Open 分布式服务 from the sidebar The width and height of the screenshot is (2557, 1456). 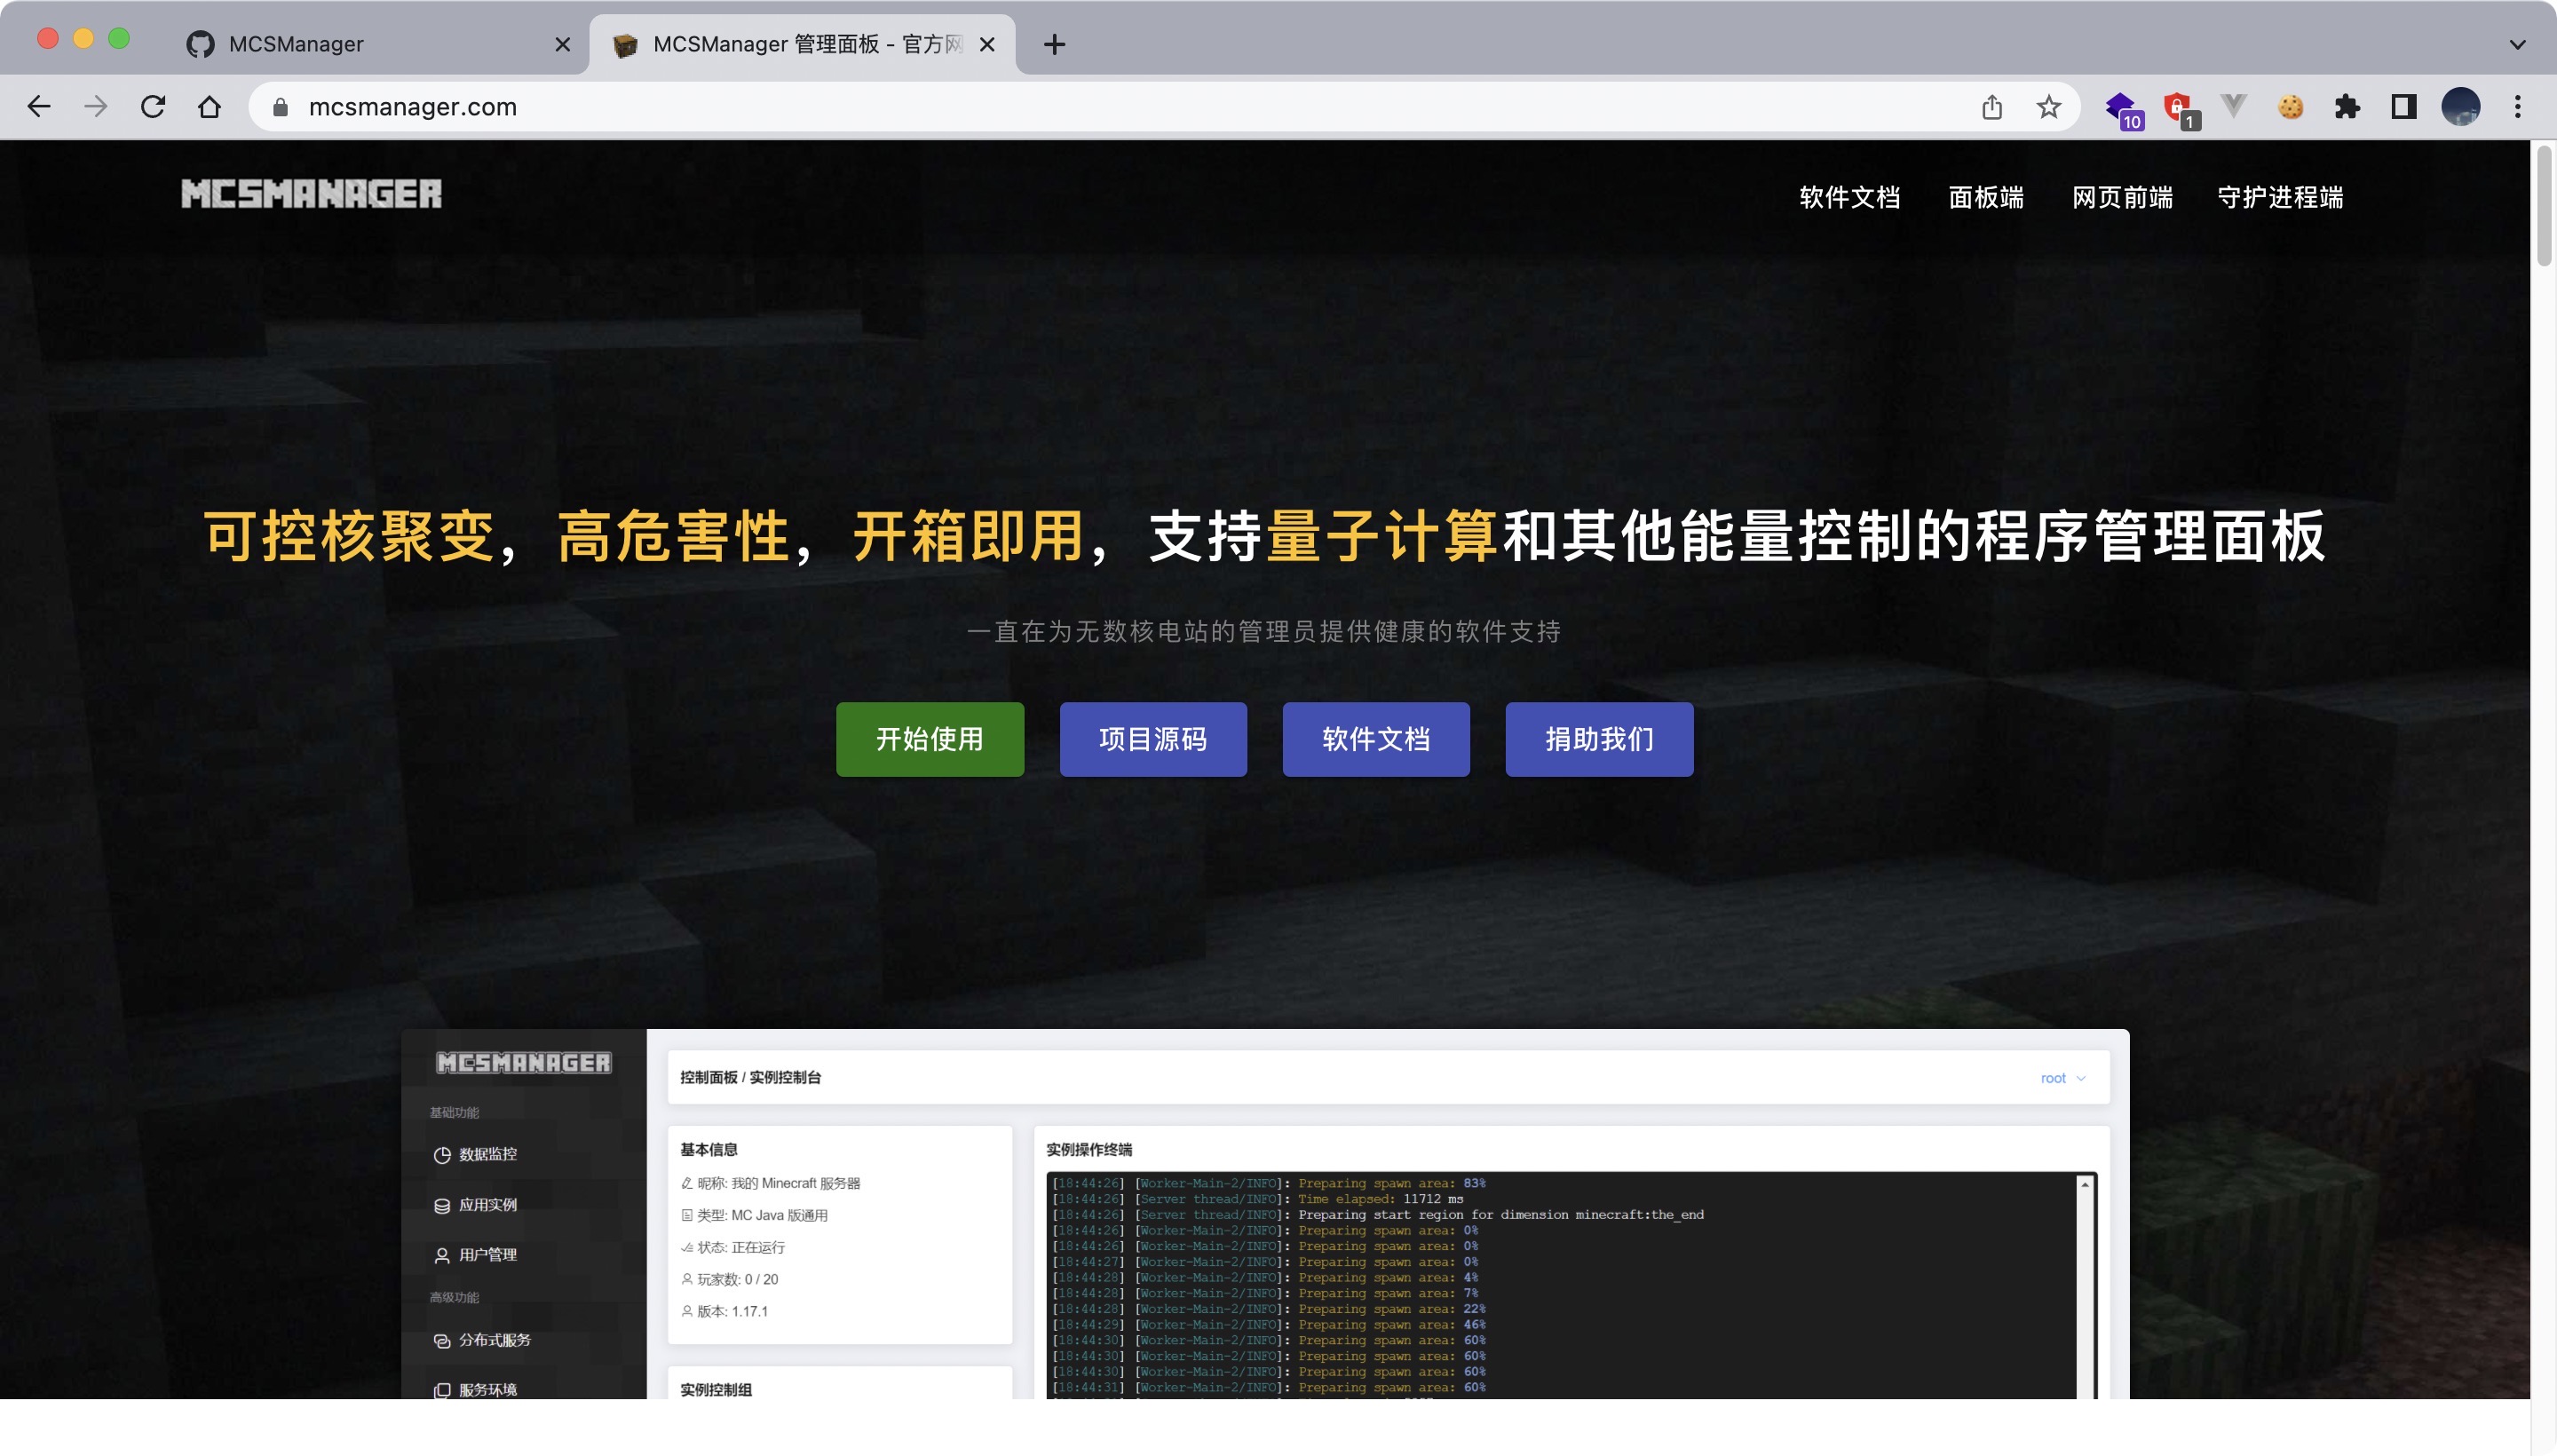pyautogui.click(x=443, y=1340)
